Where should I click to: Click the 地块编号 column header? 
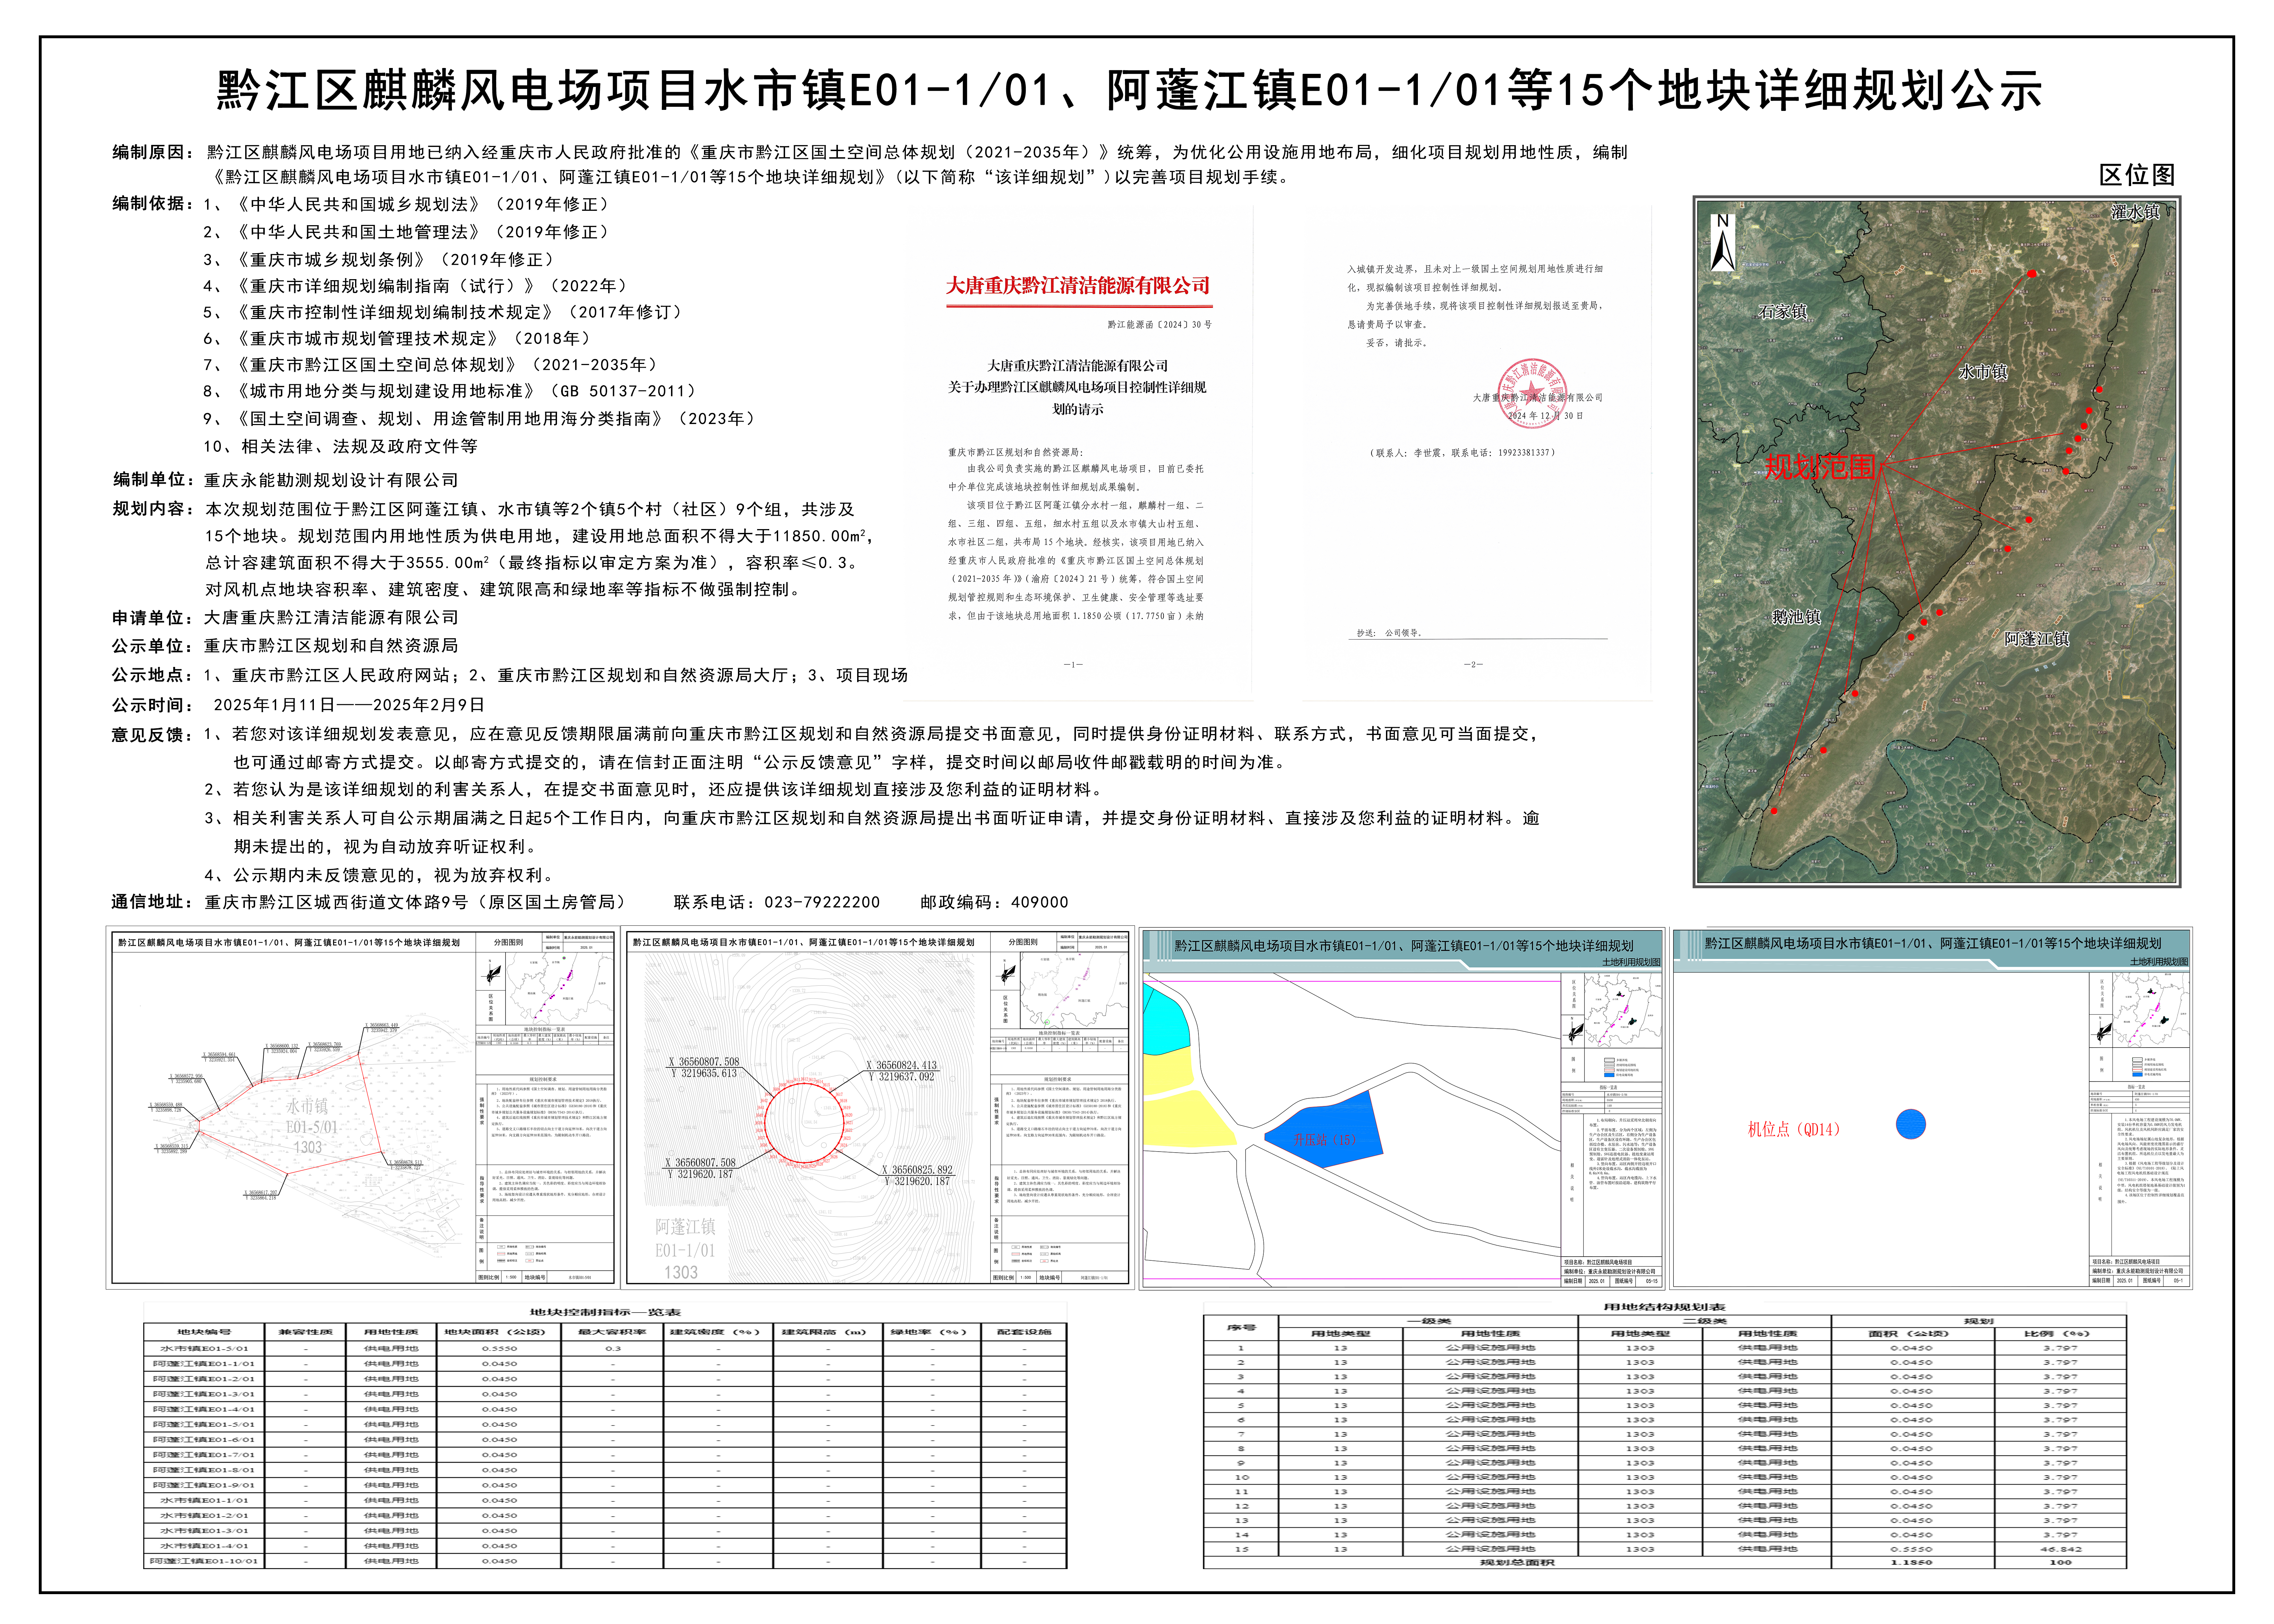[204, 1332]
